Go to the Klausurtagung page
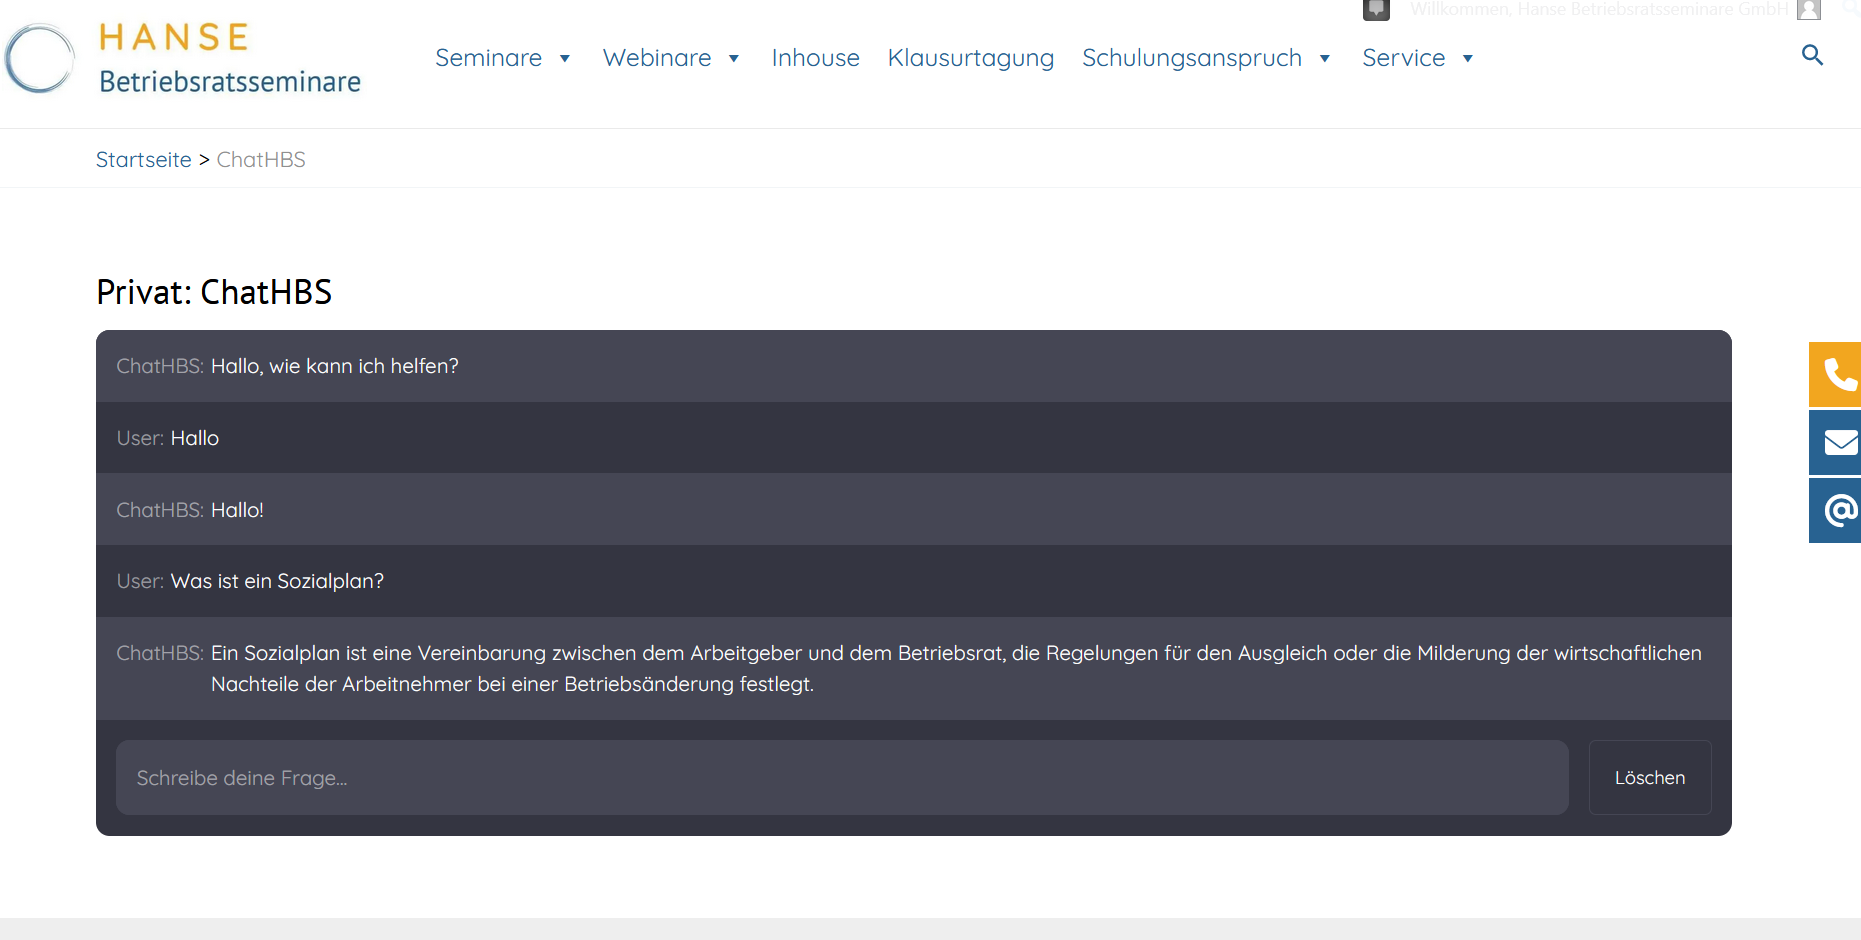The height and width of the screenshot is (940, 1861). point(970,58)
